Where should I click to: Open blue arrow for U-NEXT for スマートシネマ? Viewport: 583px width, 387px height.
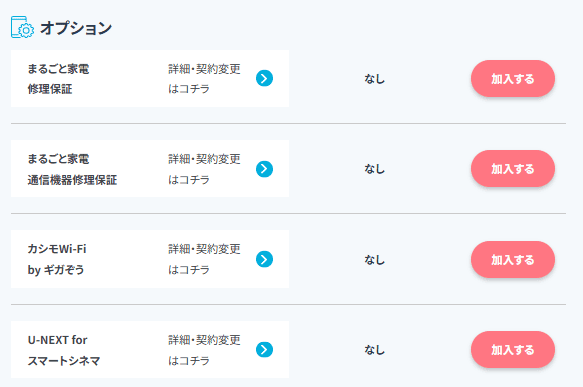264,349
